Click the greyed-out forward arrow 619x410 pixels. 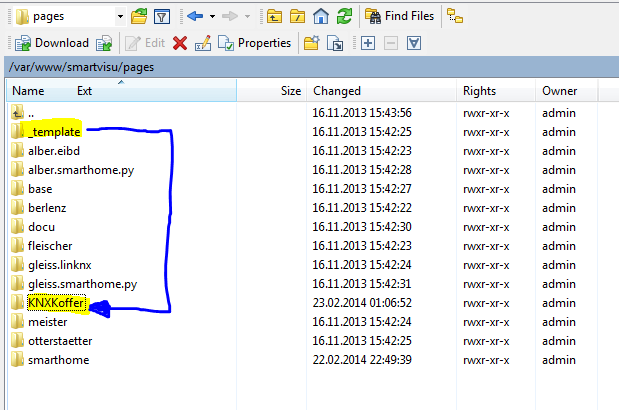230,16
